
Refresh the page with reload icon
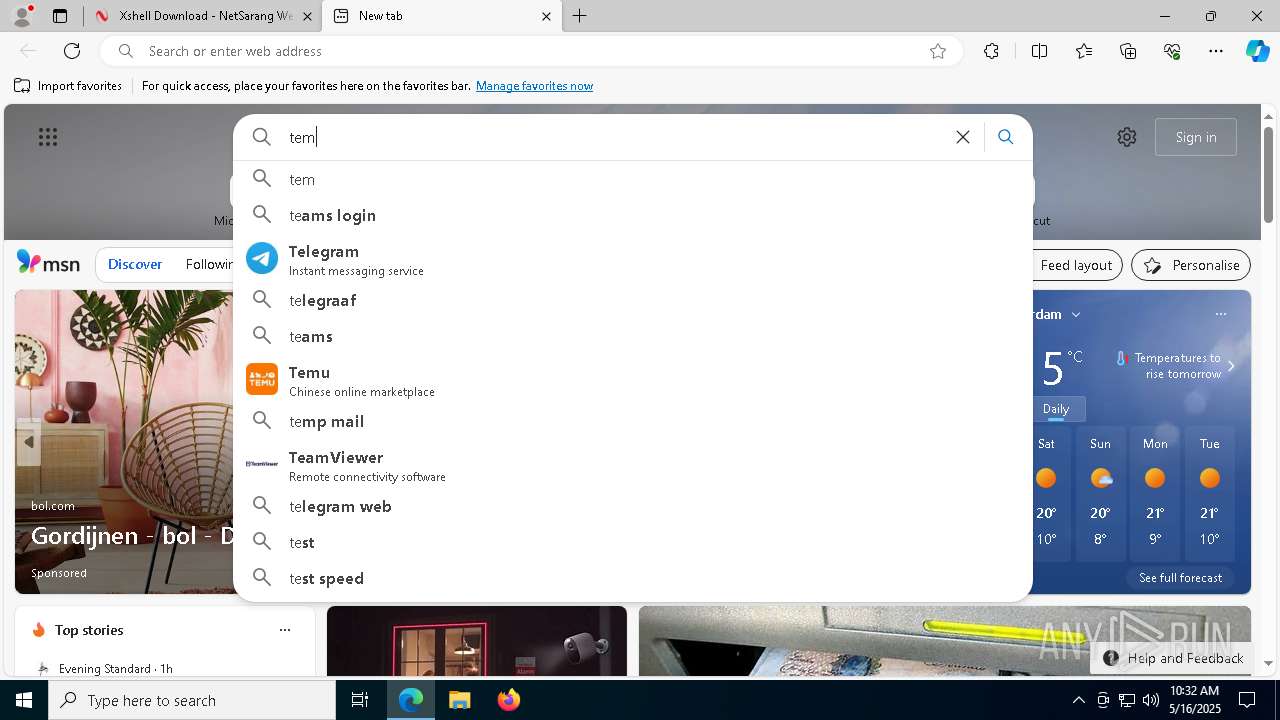[72, 51]
